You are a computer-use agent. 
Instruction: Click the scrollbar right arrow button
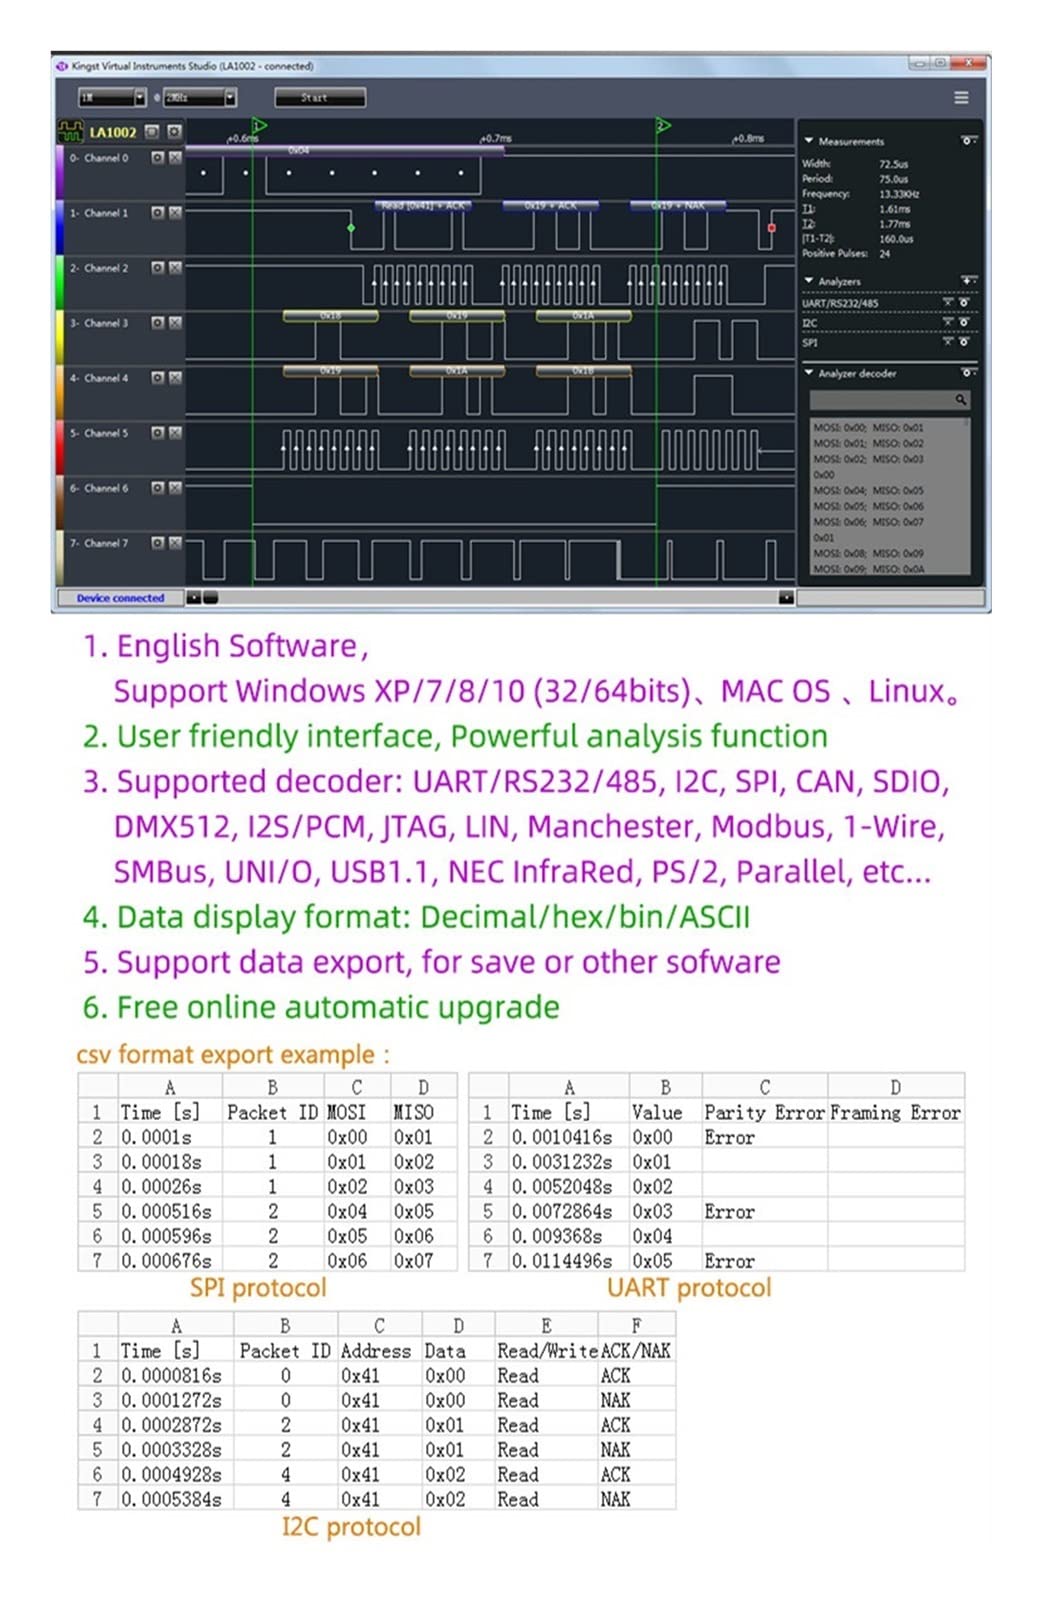[x=787, y=598]
